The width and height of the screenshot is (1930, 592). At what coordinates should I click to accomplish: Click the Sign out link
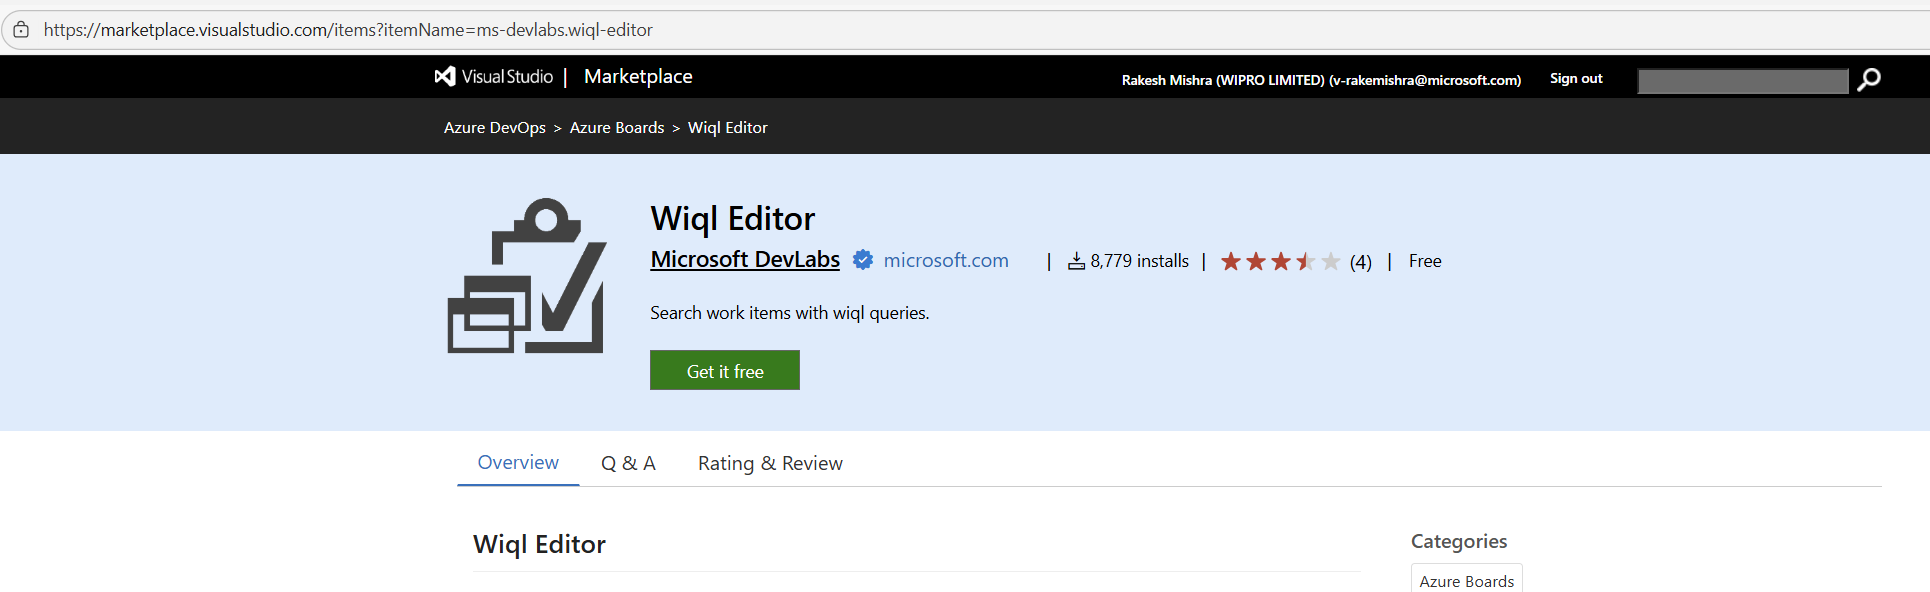tap(1576, 78)
